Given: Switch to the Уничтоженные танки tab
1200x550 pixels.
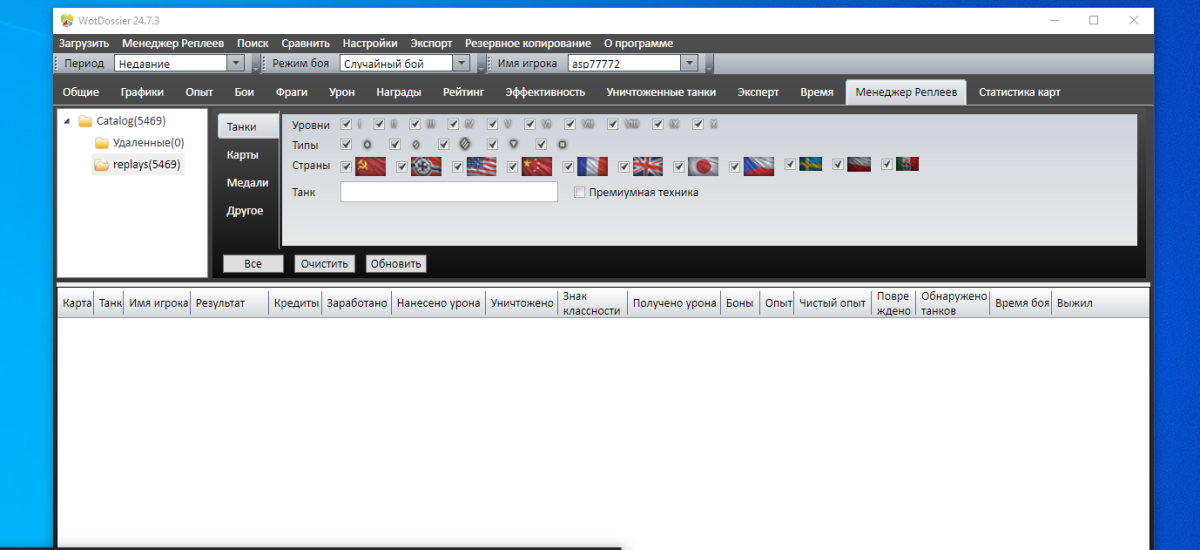Looking at the screenshot, I should coord(661,92).
